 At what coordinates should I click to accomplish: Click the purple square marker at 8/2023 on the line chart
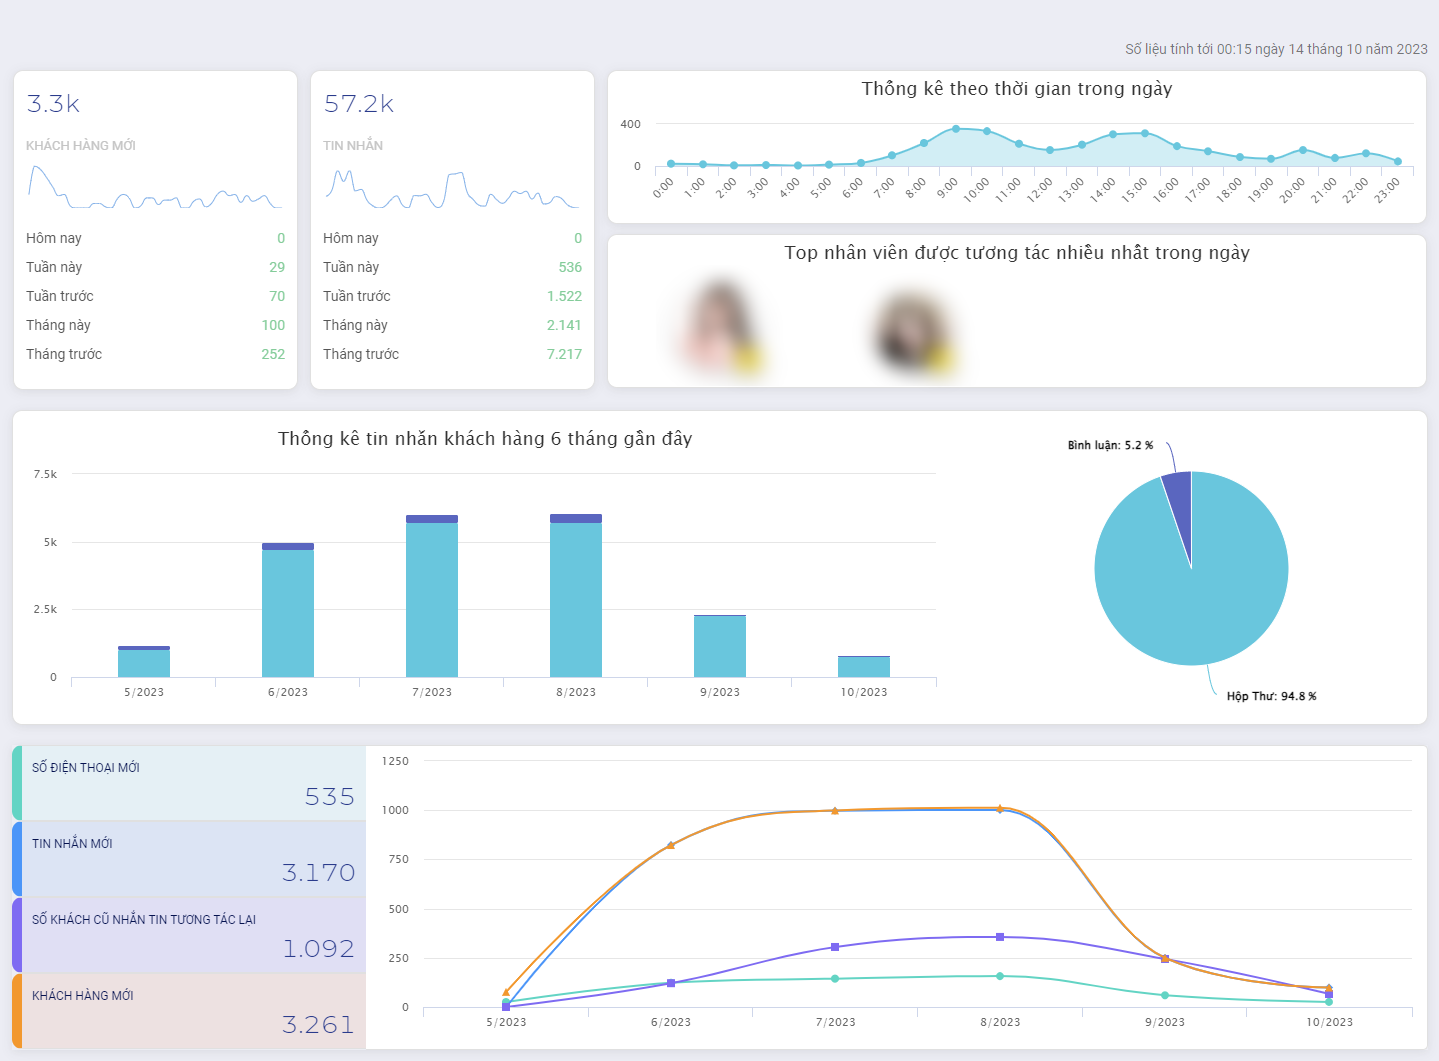click(1000, 937)
